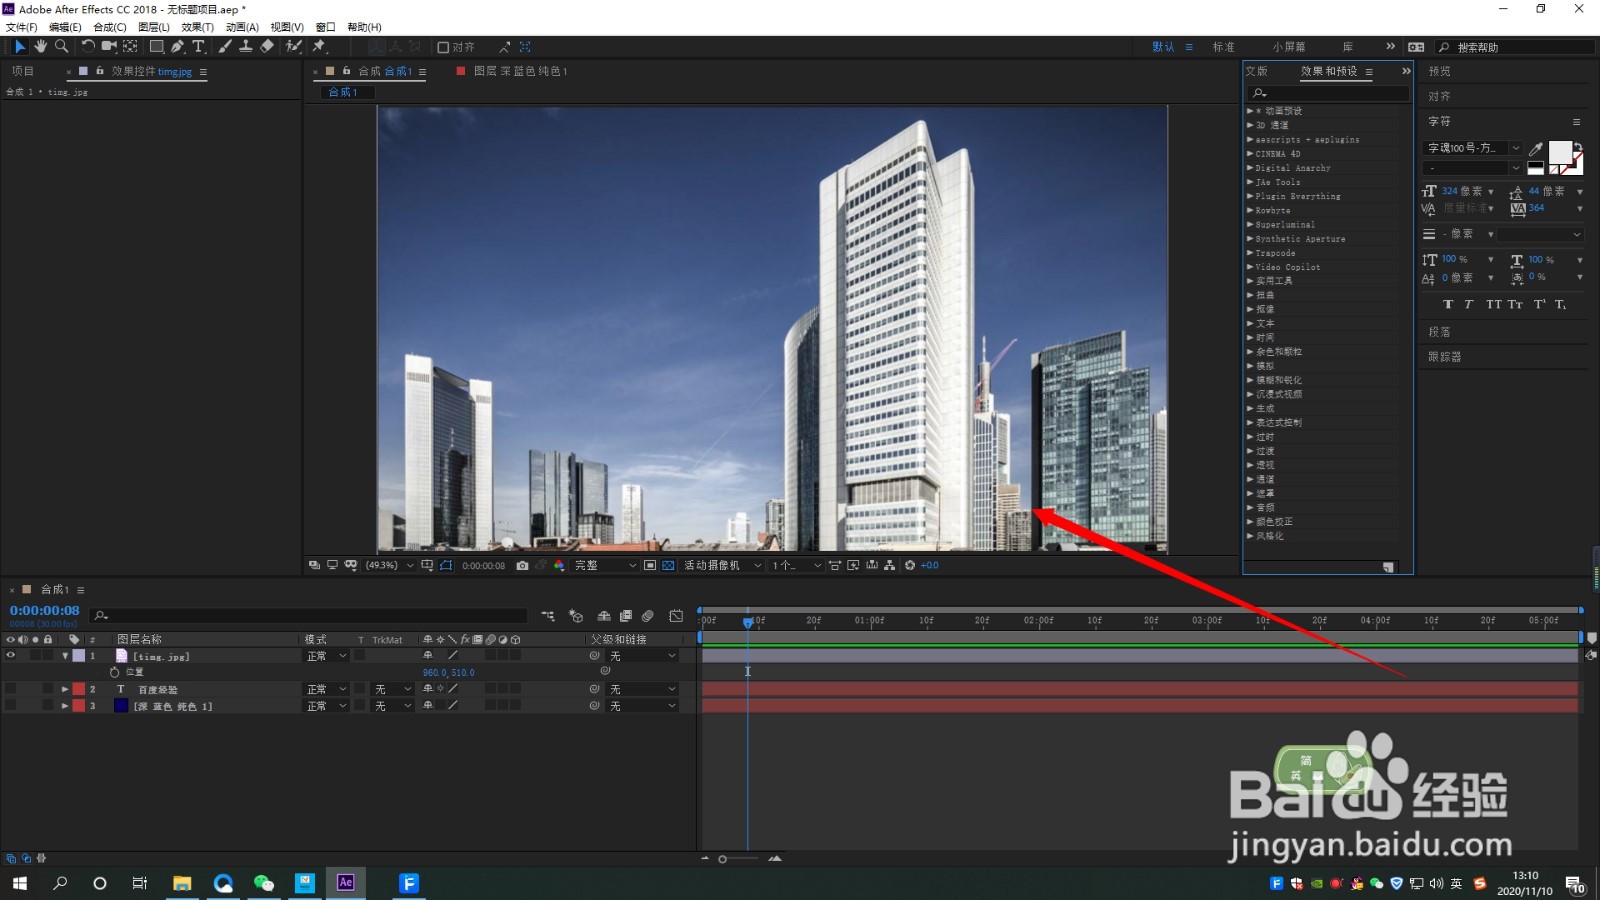
Task: Open the magnification (49.3%) dropdown
Action: point(388,565)
